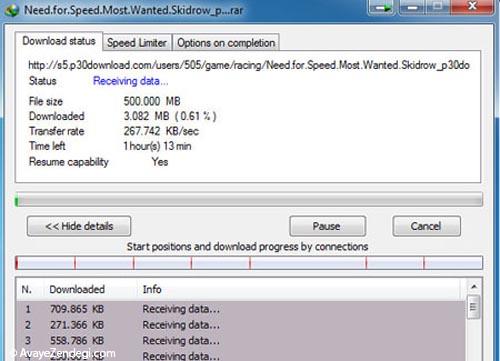Select connection row 558.786 KB

[240, 341]
